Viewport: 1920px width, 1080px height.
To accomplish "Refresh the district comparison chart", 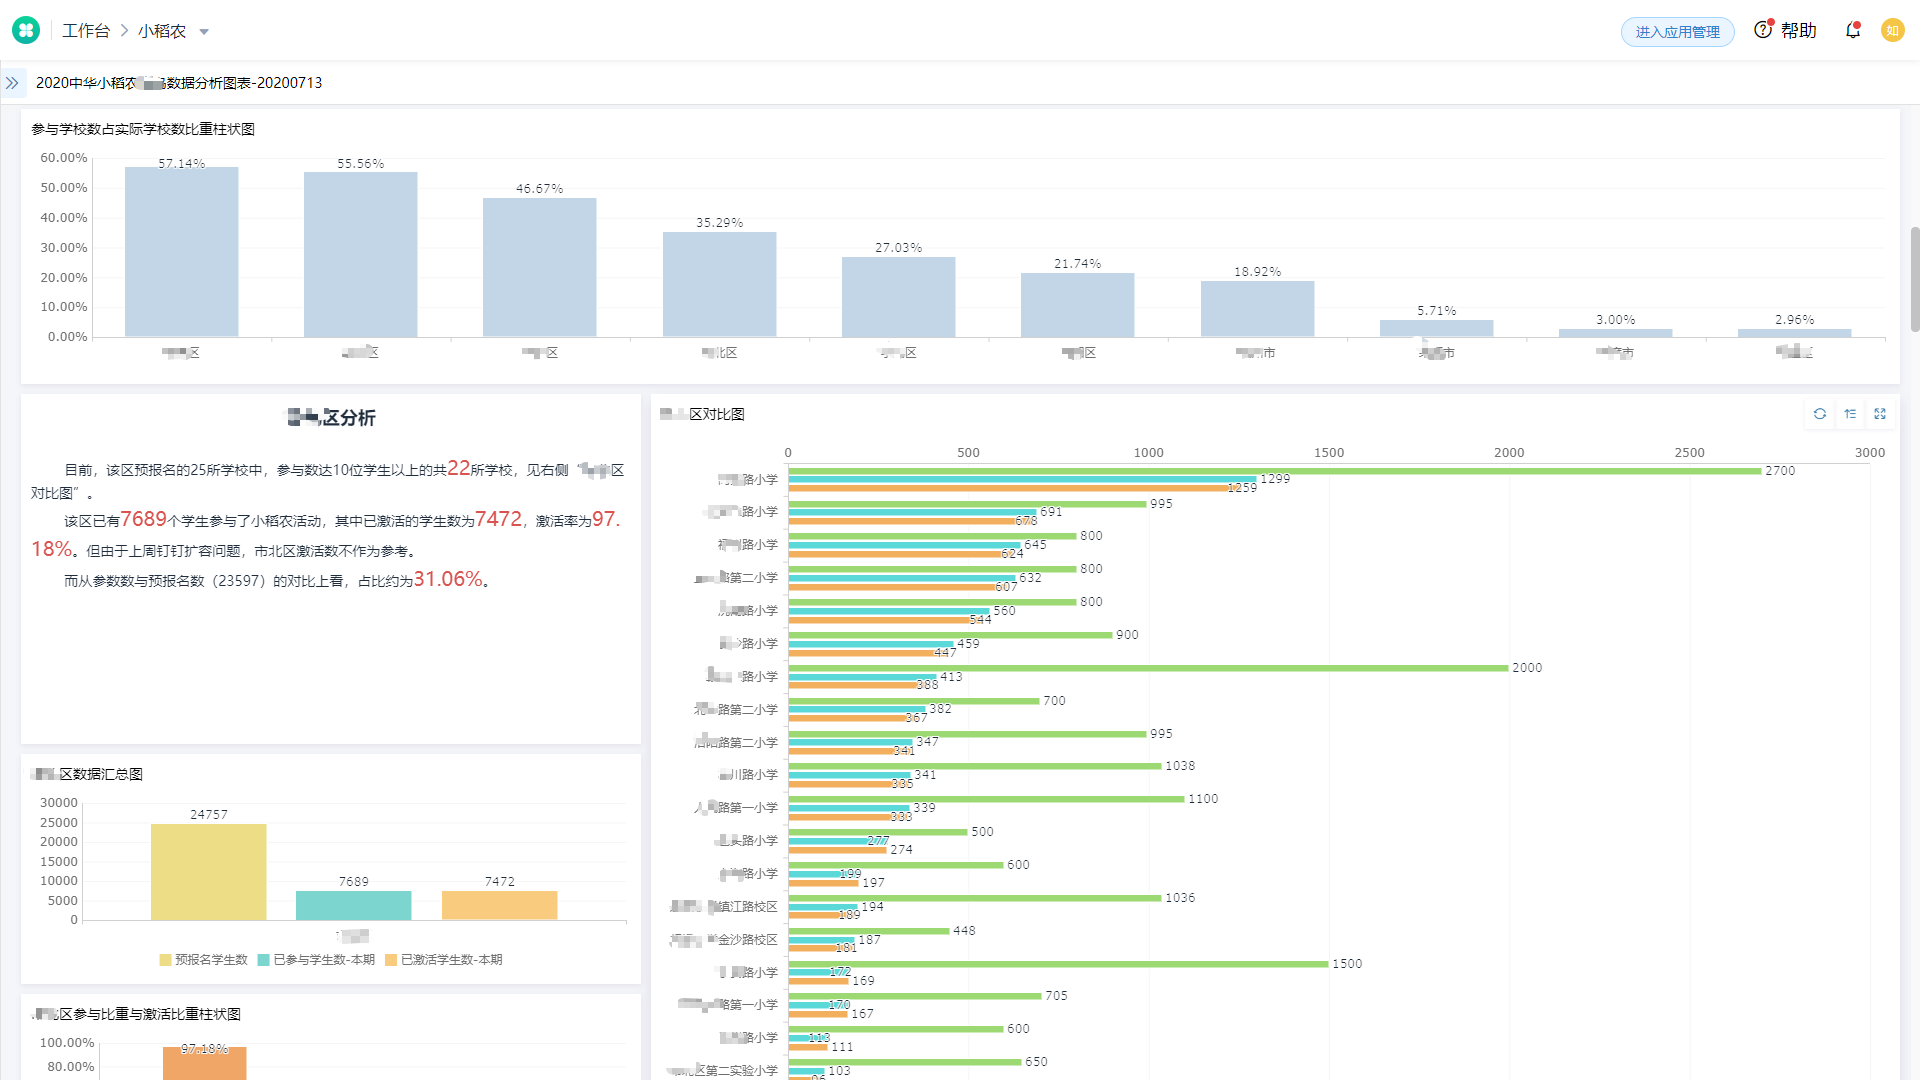I will [1820, 414].
